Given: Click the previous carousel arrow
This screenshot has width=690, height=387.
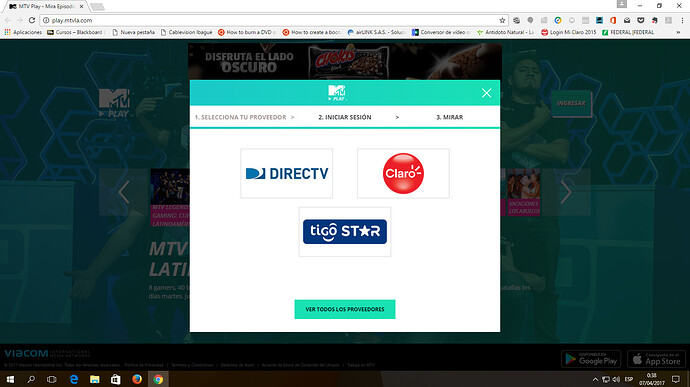Looking at the screenshot, I should click(124, 192).
